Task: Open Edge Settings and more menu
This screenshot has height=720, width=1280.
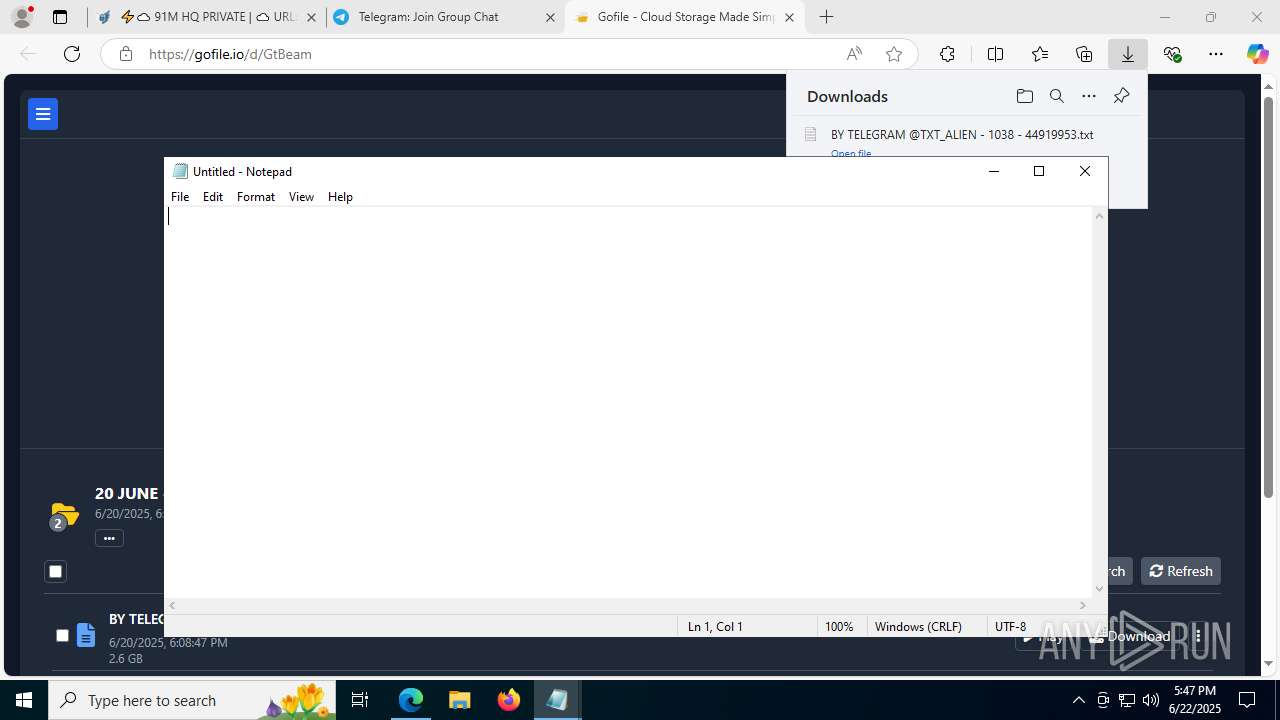Action: point(1216,54)
